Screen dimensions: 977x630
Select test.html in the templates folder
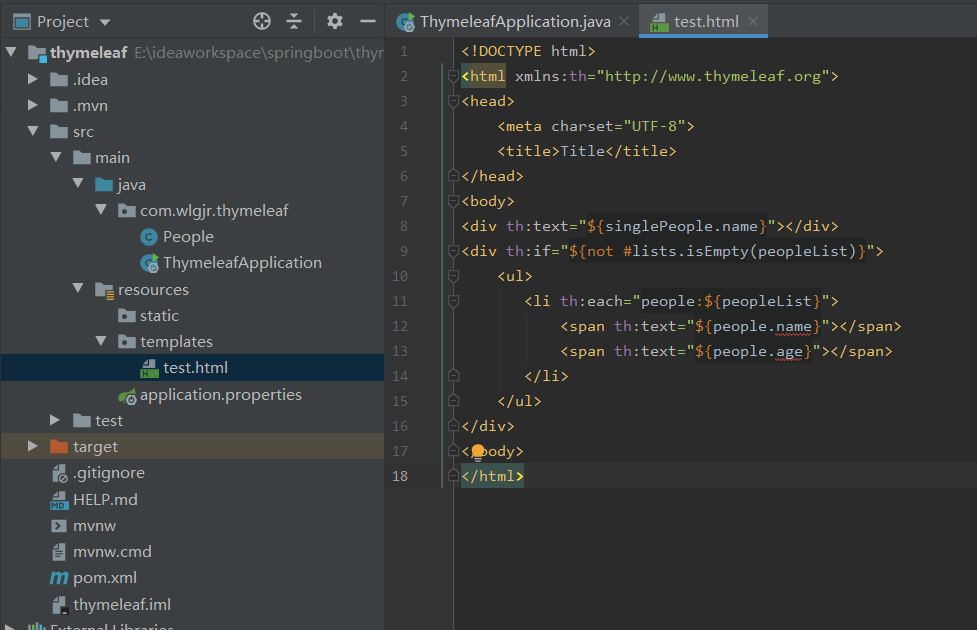pyautogui.click(x=195, y=368)
